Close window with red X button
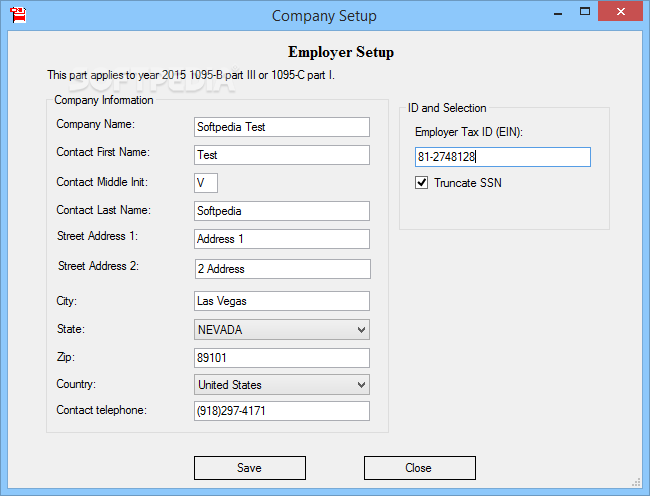Viewport: 650px width, 496px height. (621, 12)
